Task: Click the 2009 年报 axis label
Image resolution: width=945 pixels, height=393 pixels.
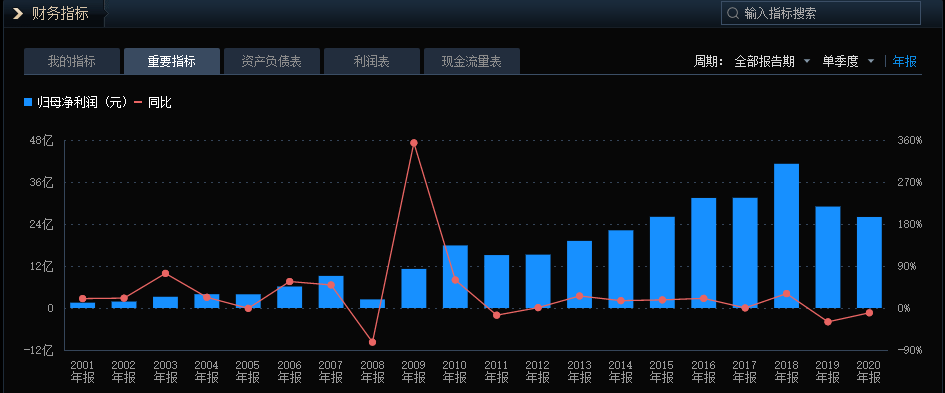Action: (413, 371)
